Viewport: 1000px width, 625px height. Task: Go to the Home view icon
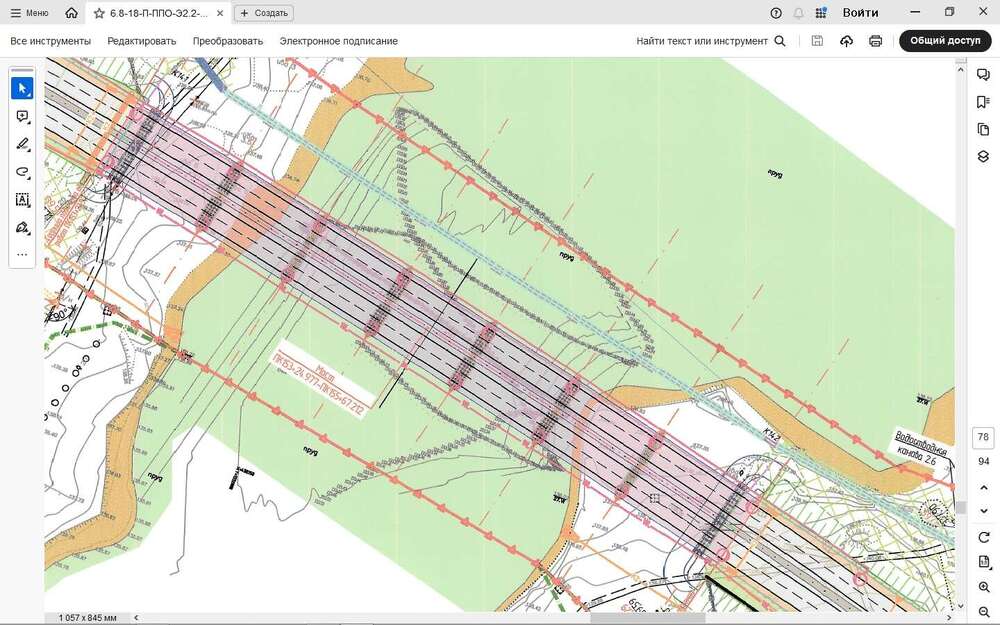click(71, 13)
